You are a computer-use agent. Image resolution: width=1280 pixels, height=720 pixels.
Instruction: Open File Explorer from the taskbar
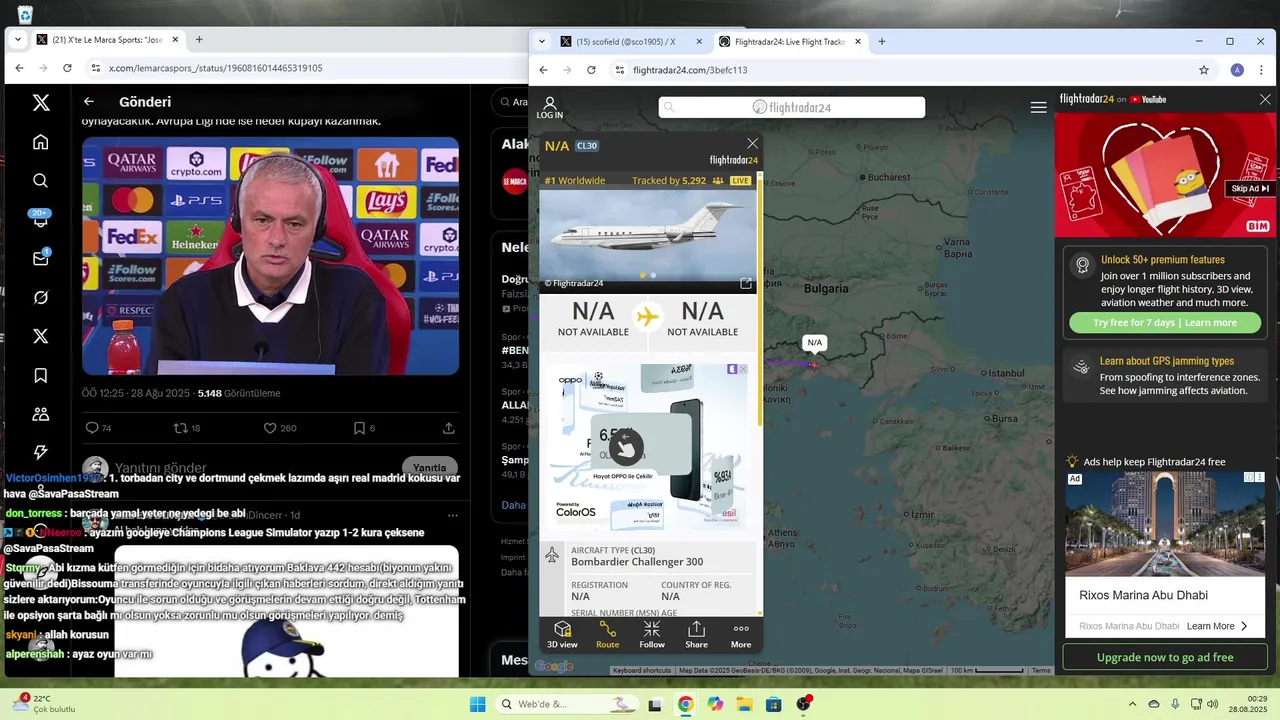[744, 704]
